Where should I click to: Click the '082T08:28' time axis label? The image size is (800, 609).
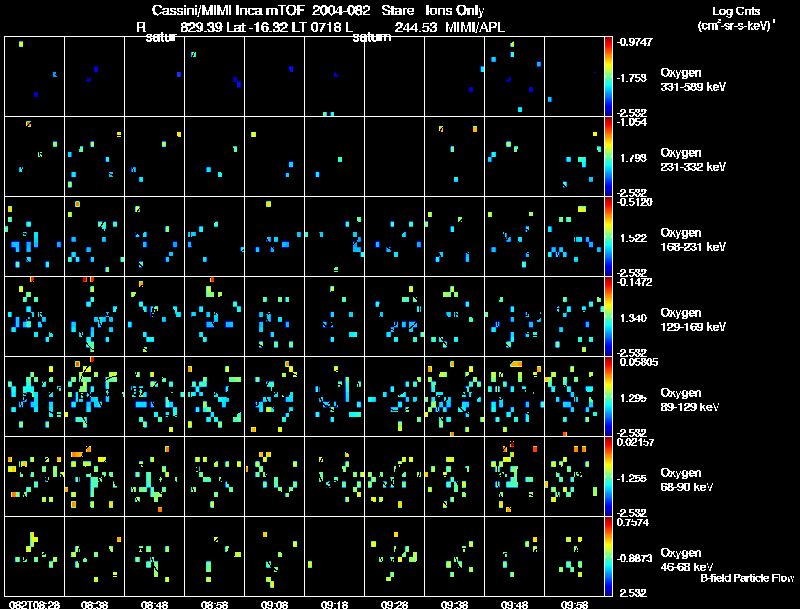pyautogui.click(x=34, y=604)
